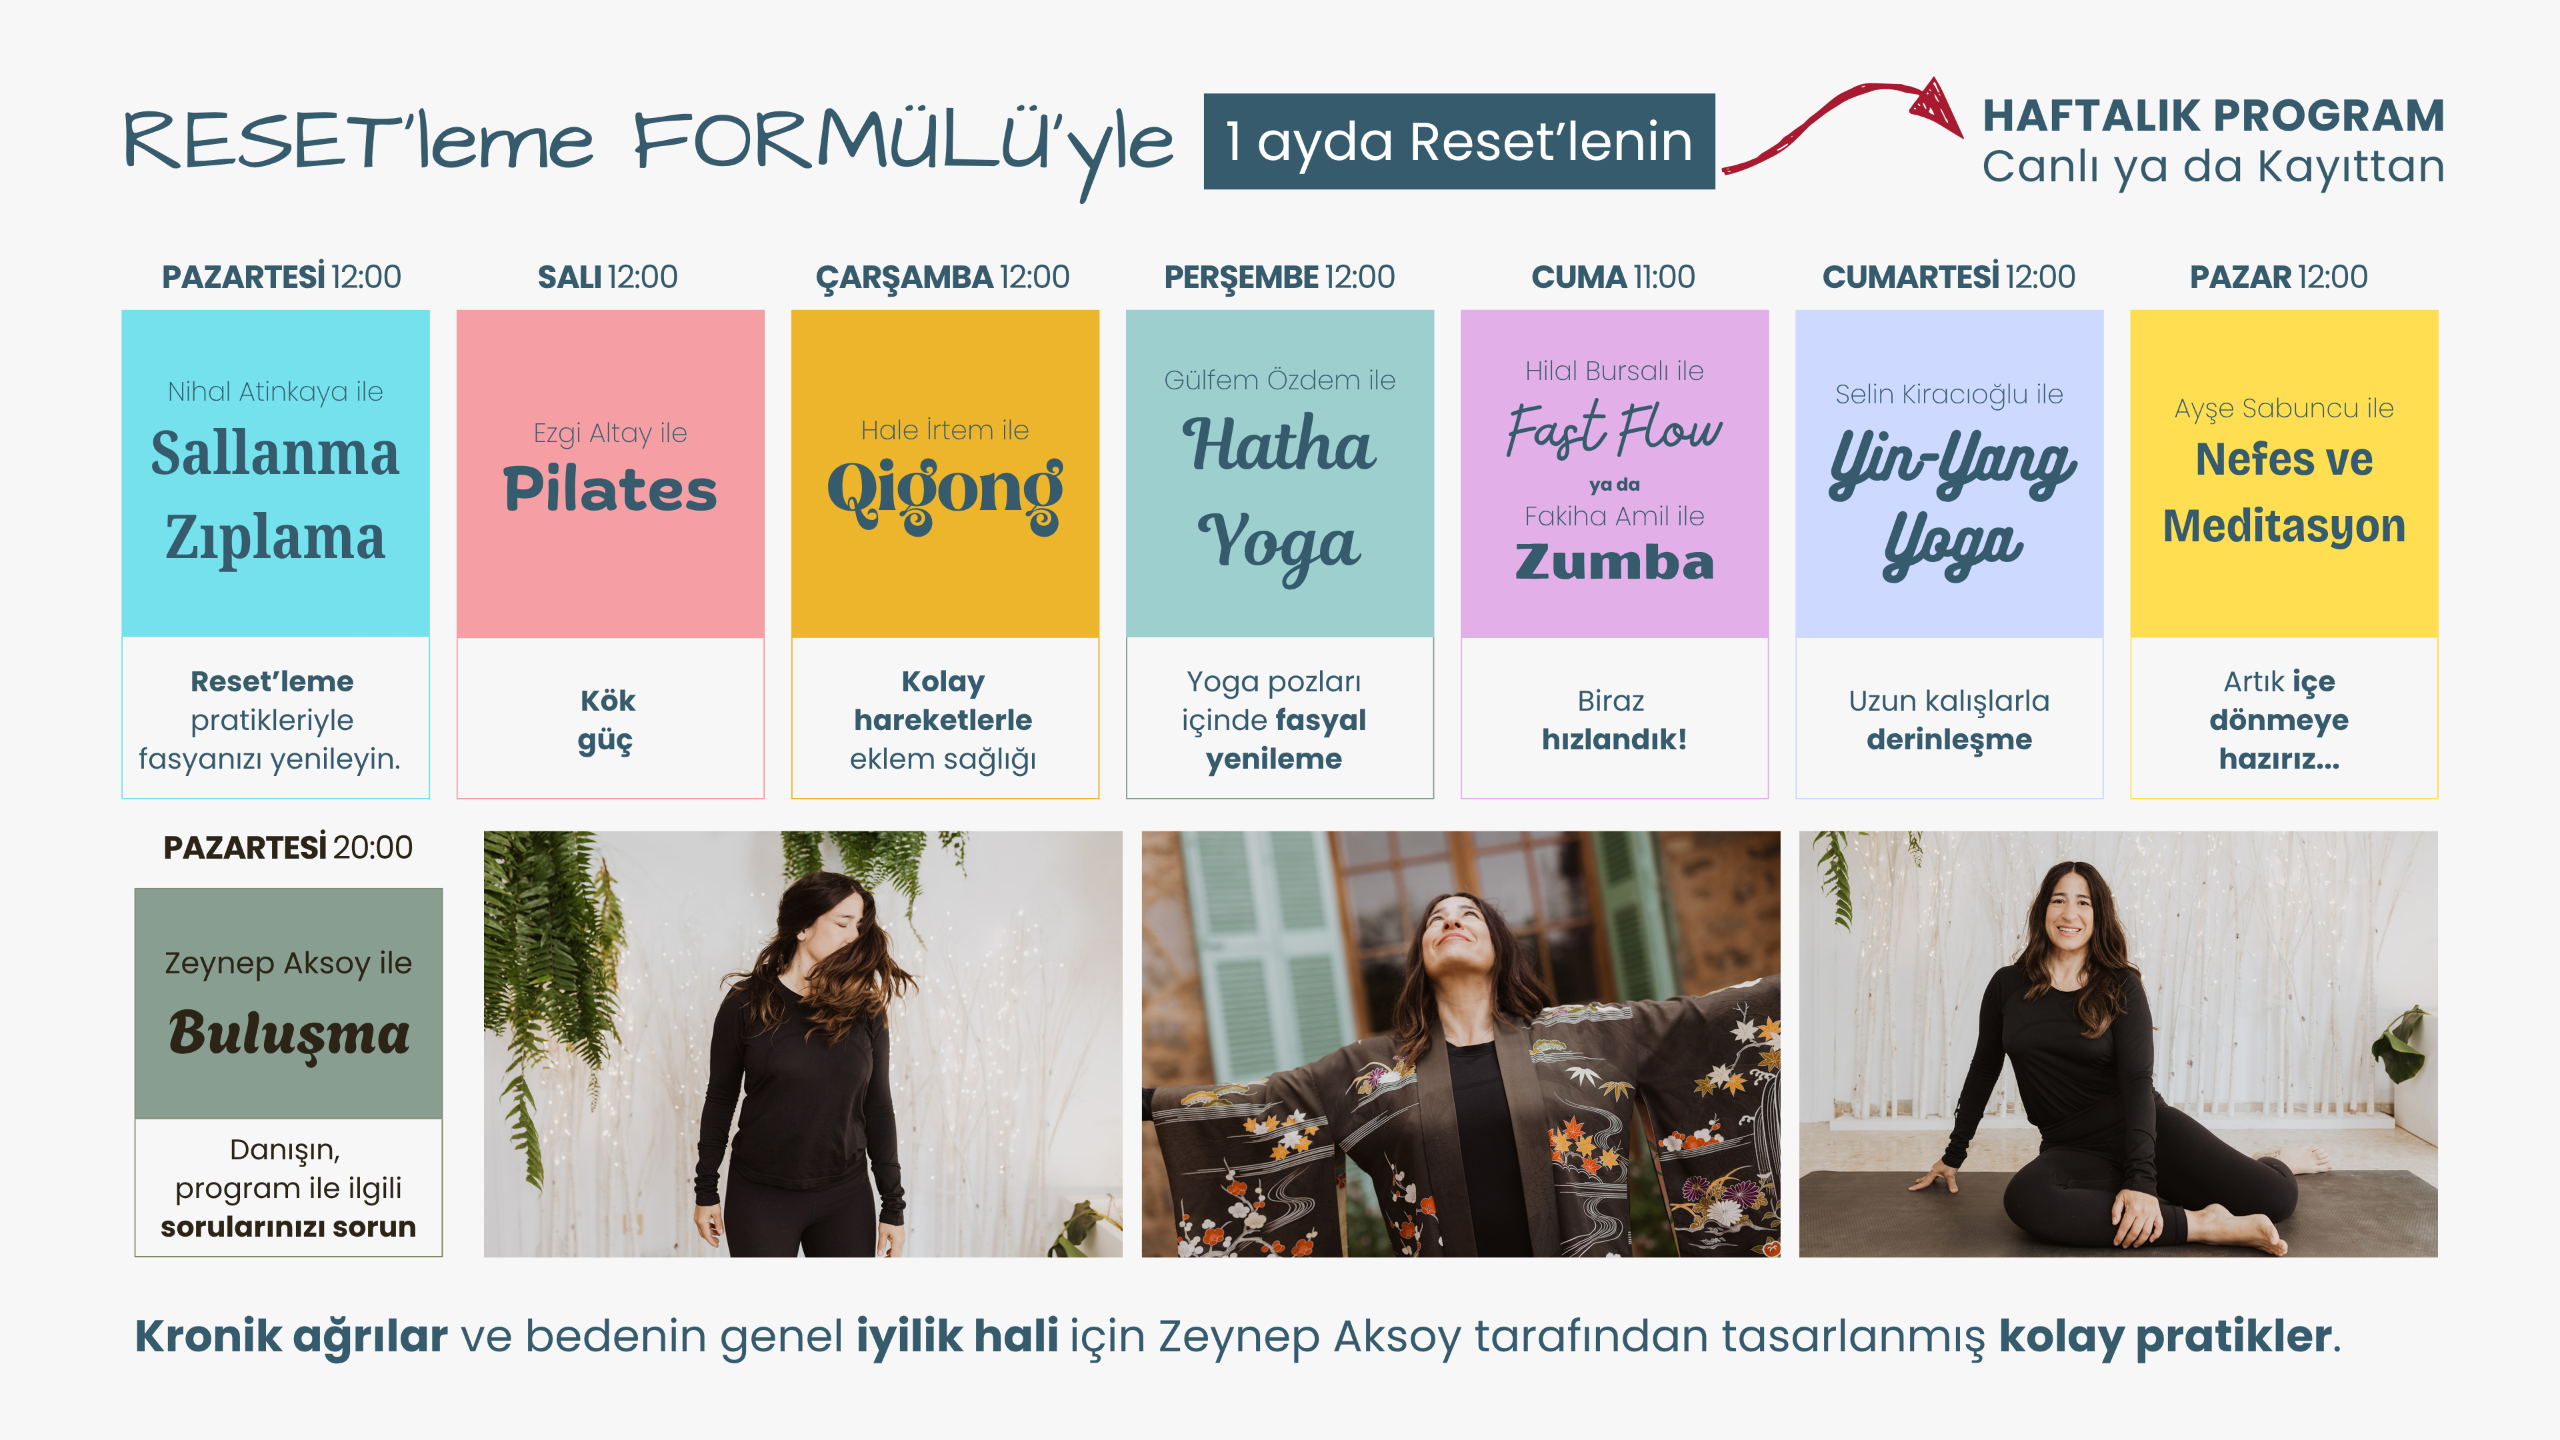Click the Kök güç description box
The height and width of the screenshot is (1440, 2560).
610,718
